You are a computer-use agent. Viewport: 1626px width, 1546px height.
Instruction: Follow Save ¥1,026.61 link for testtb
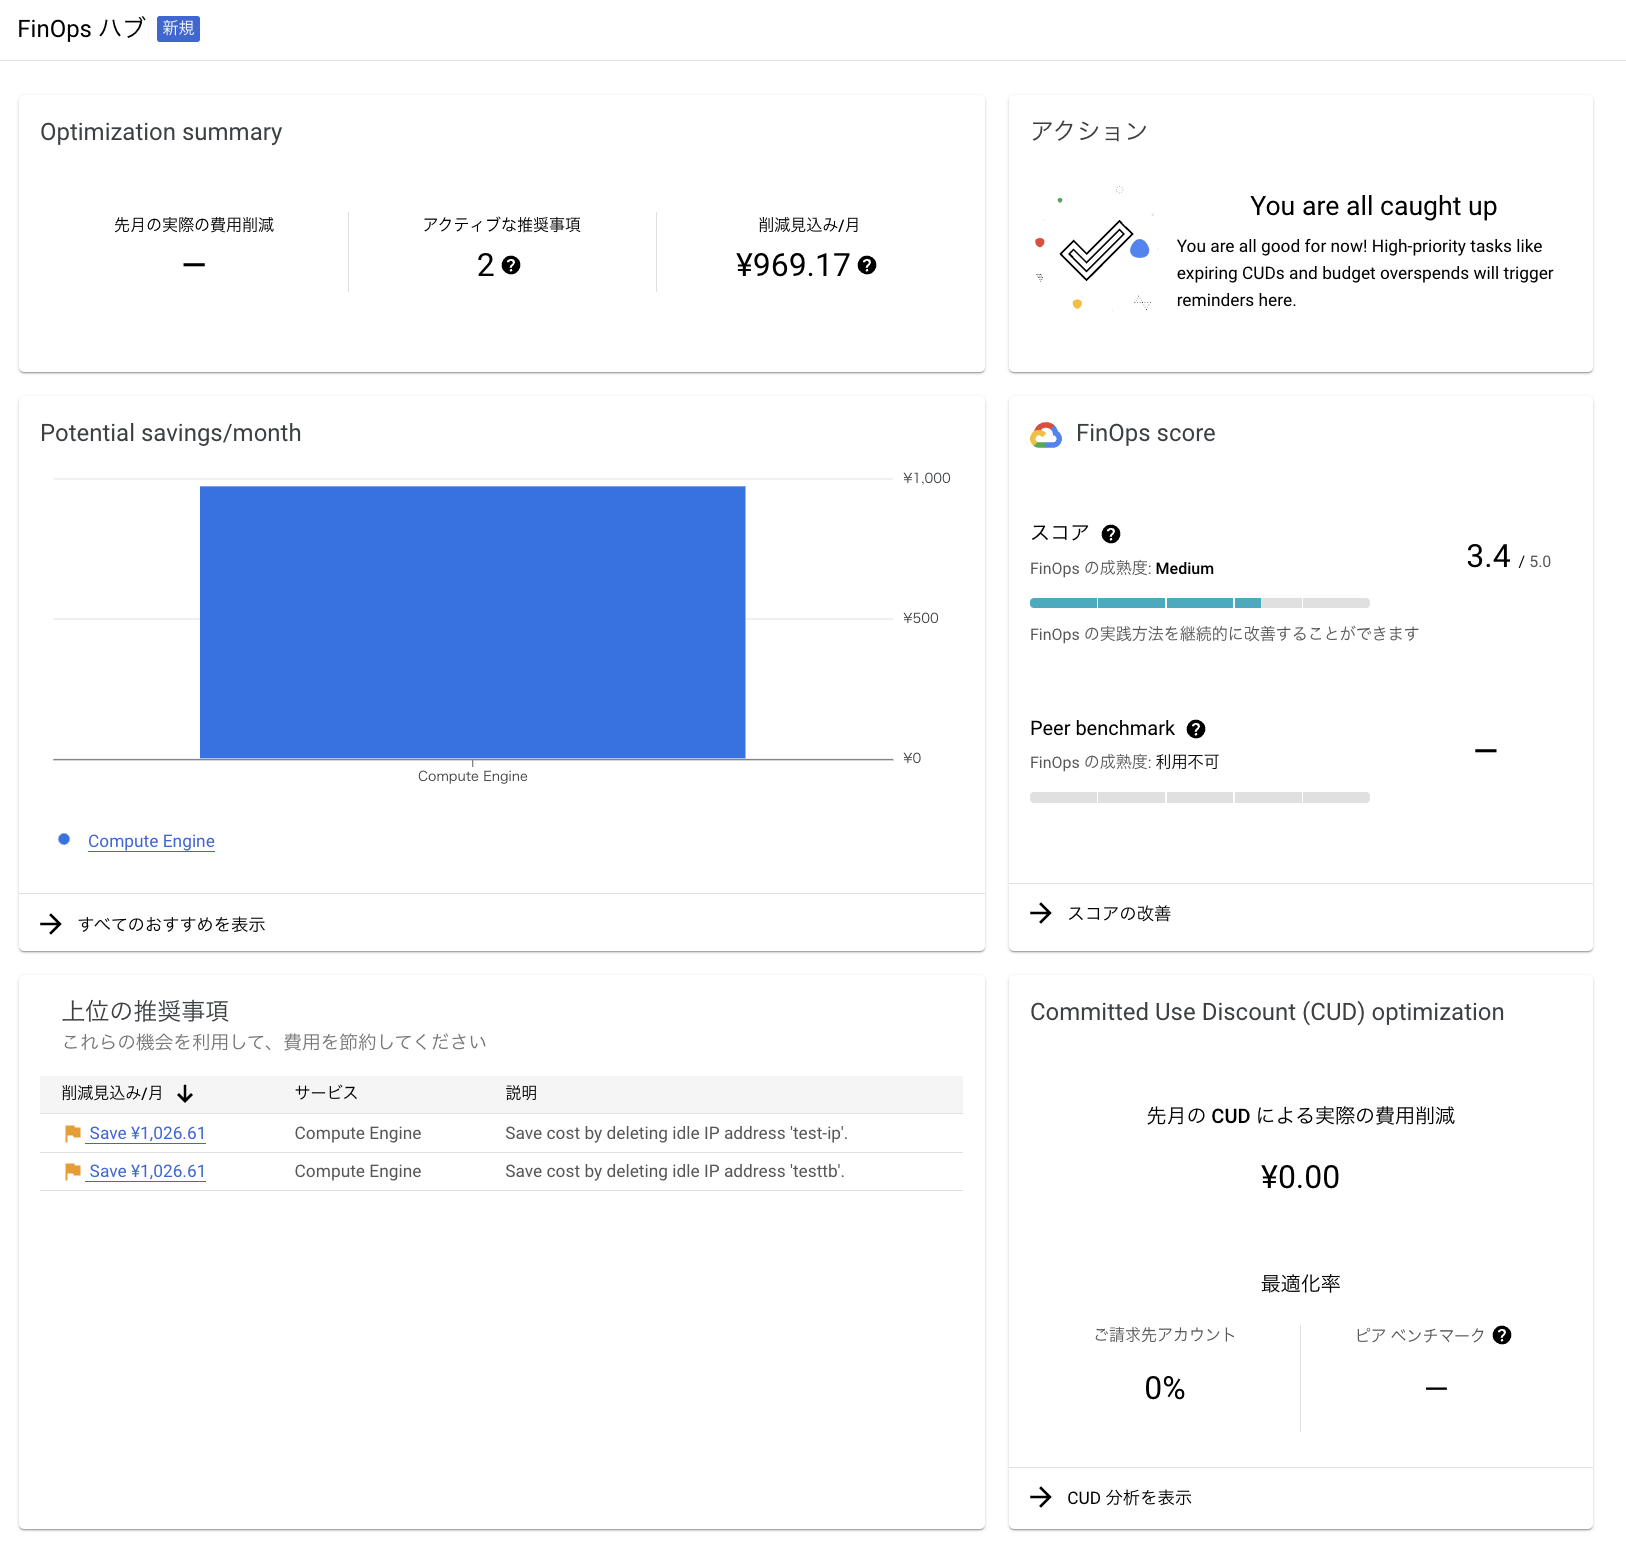pyautogui.click(x=146, y=1170)
